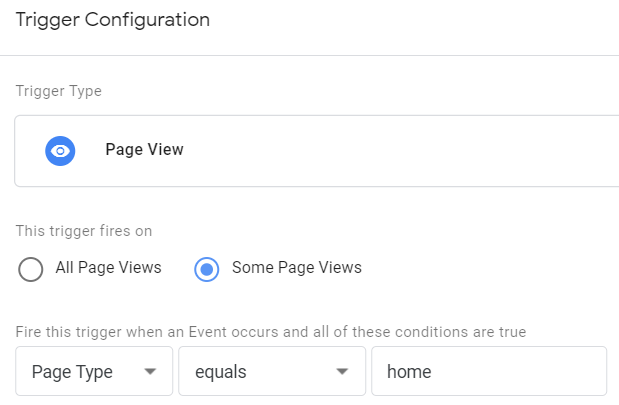
Task: Open the Page View trigger type box
Action: (317, 151)
